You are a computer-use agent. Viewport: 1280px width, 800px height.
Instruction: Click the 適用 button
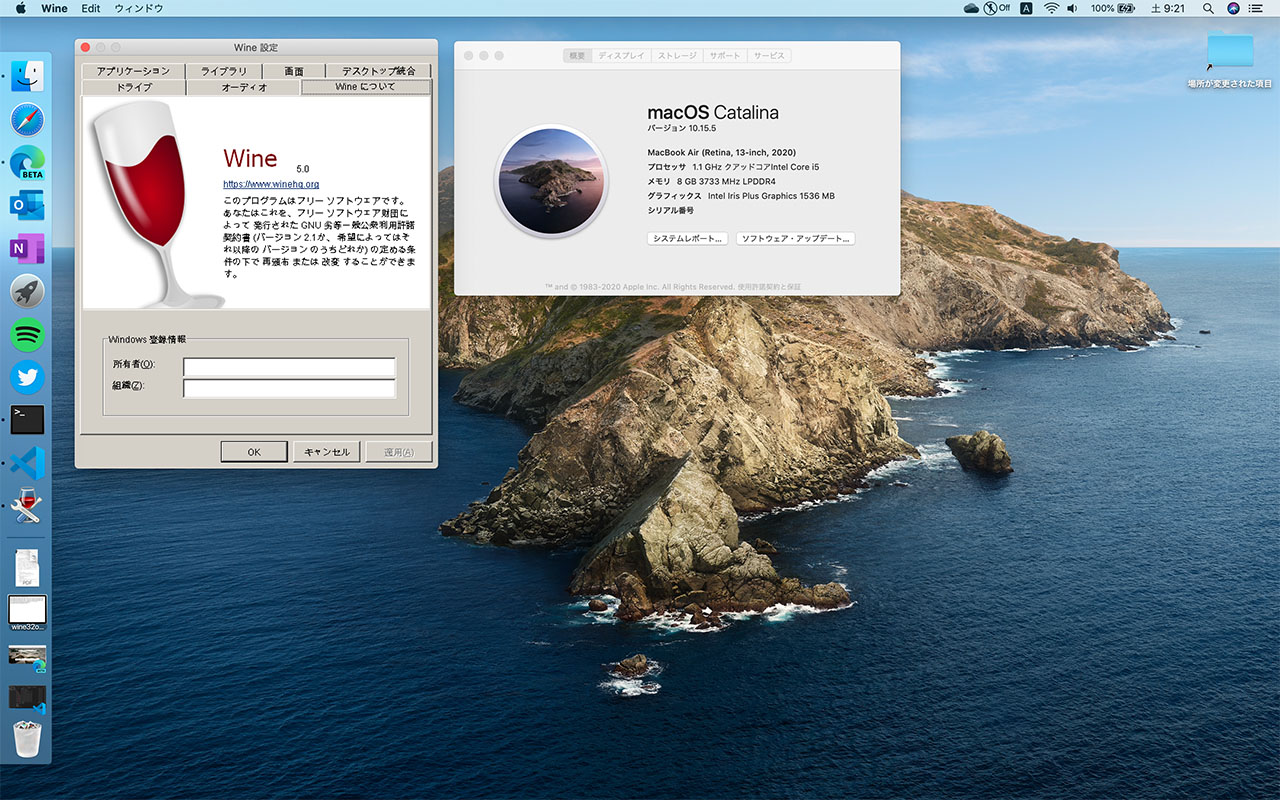click(399, 452)
